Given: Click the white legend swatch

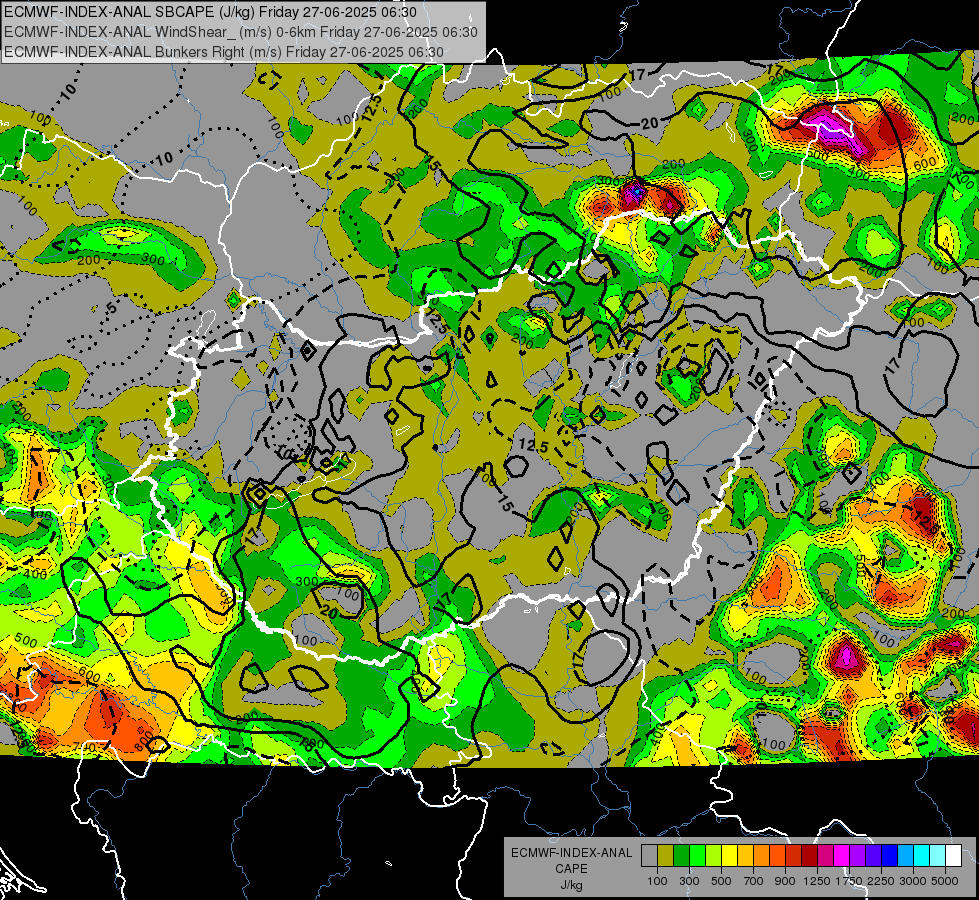Looking at the screenshot, I should click(x=954, y=856).
